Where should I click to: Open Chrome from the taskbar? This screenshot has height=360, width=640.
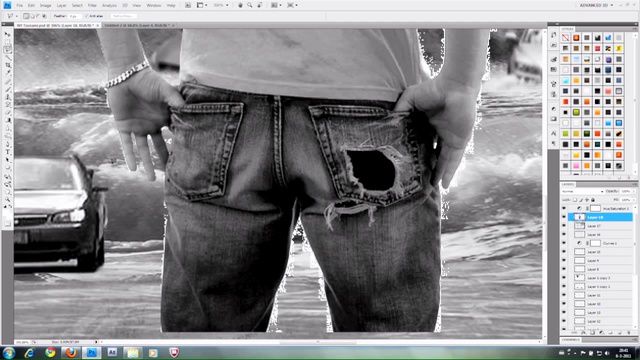pos(50,352)
